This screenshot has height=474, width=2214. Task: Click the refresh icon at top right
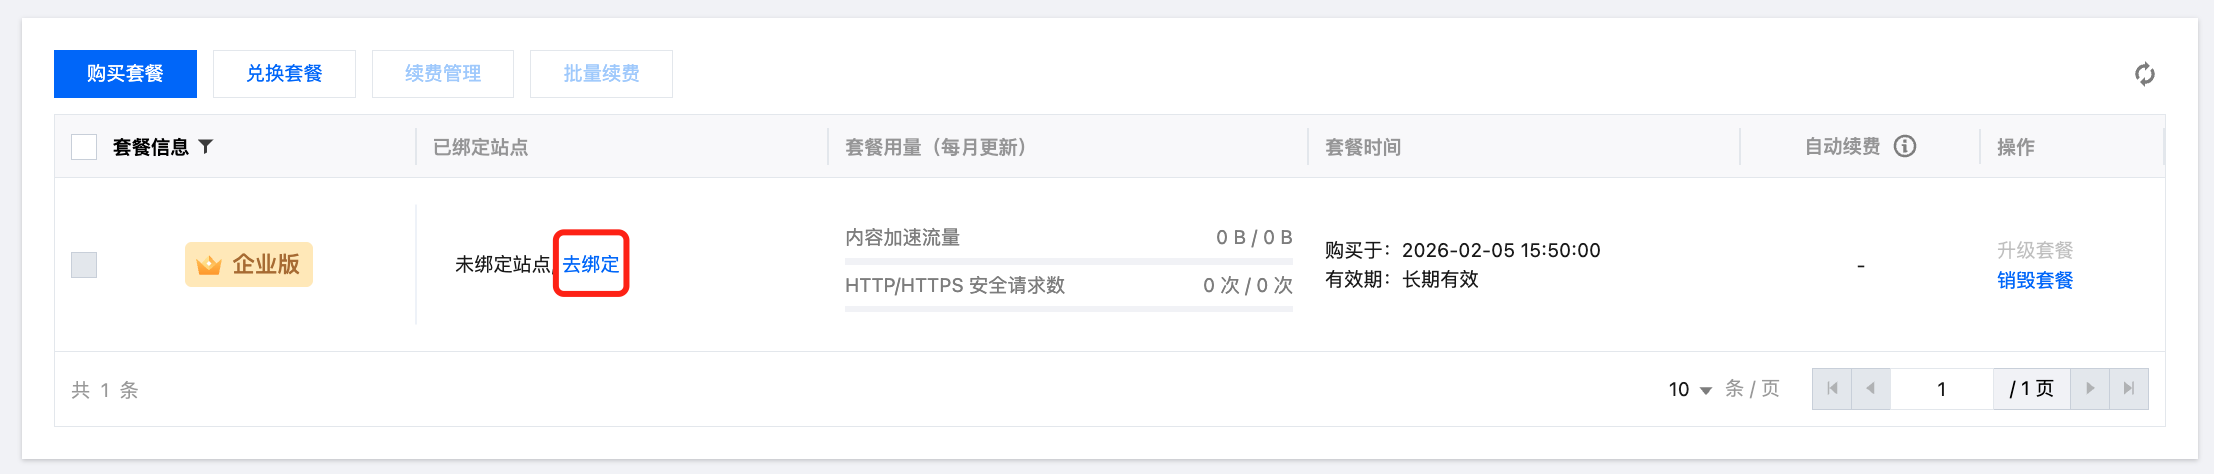[2144, 74]
